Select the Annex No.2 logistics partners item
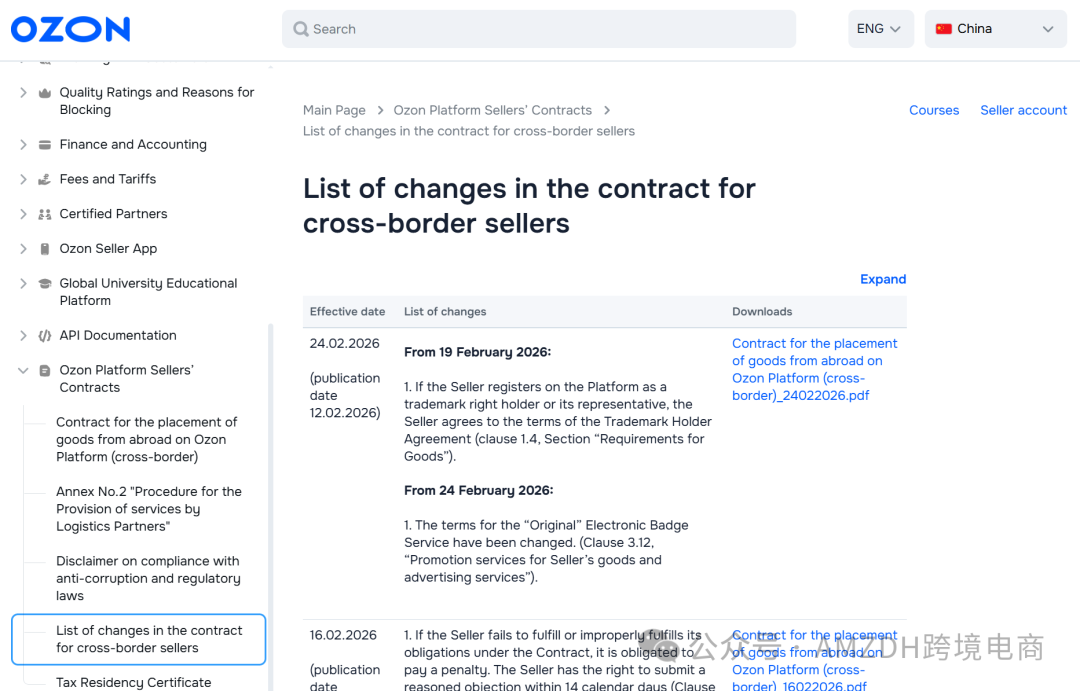1080x691 pixels. [x=149, y=509]
